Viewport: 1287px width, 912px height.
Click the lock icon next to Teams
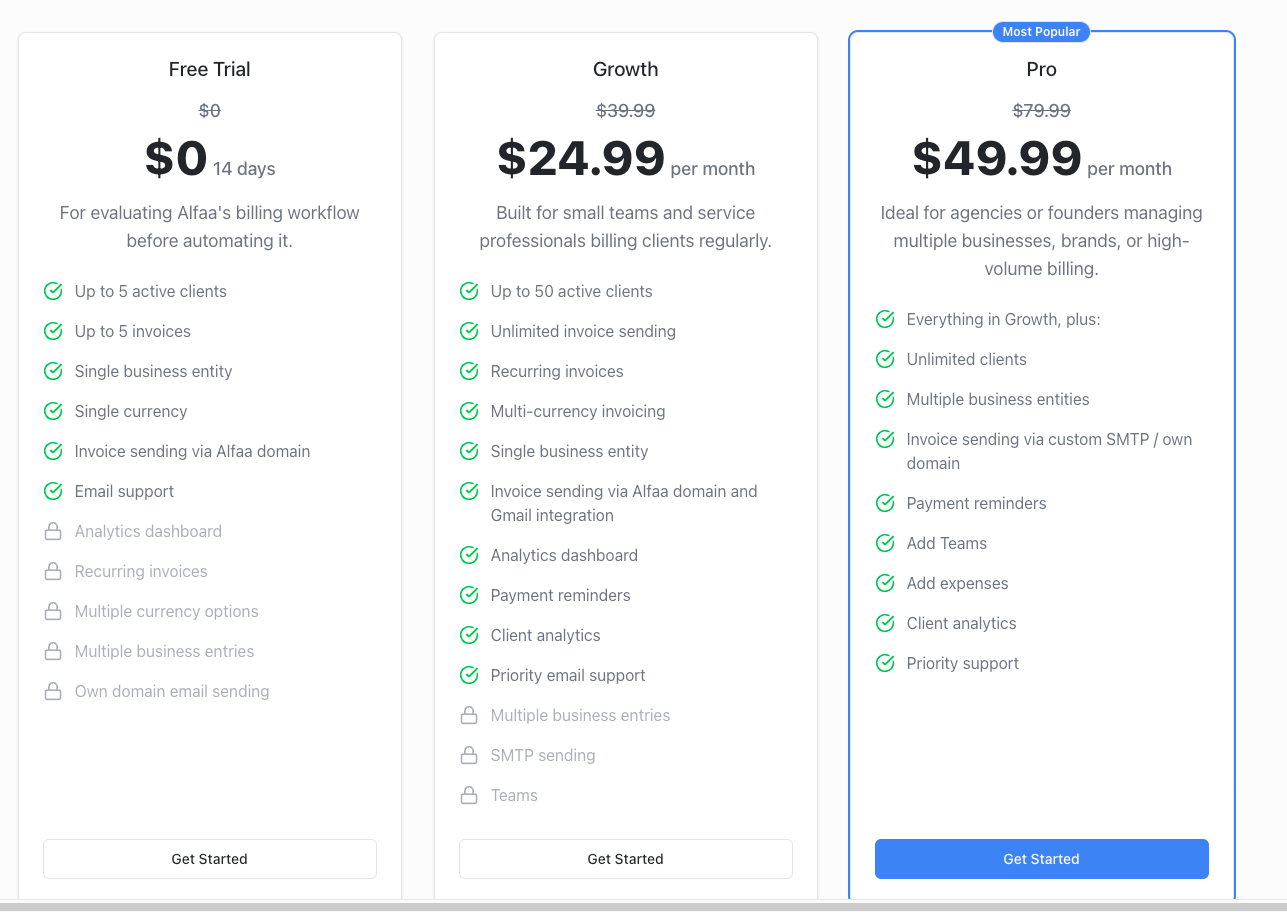pos(469,795)
